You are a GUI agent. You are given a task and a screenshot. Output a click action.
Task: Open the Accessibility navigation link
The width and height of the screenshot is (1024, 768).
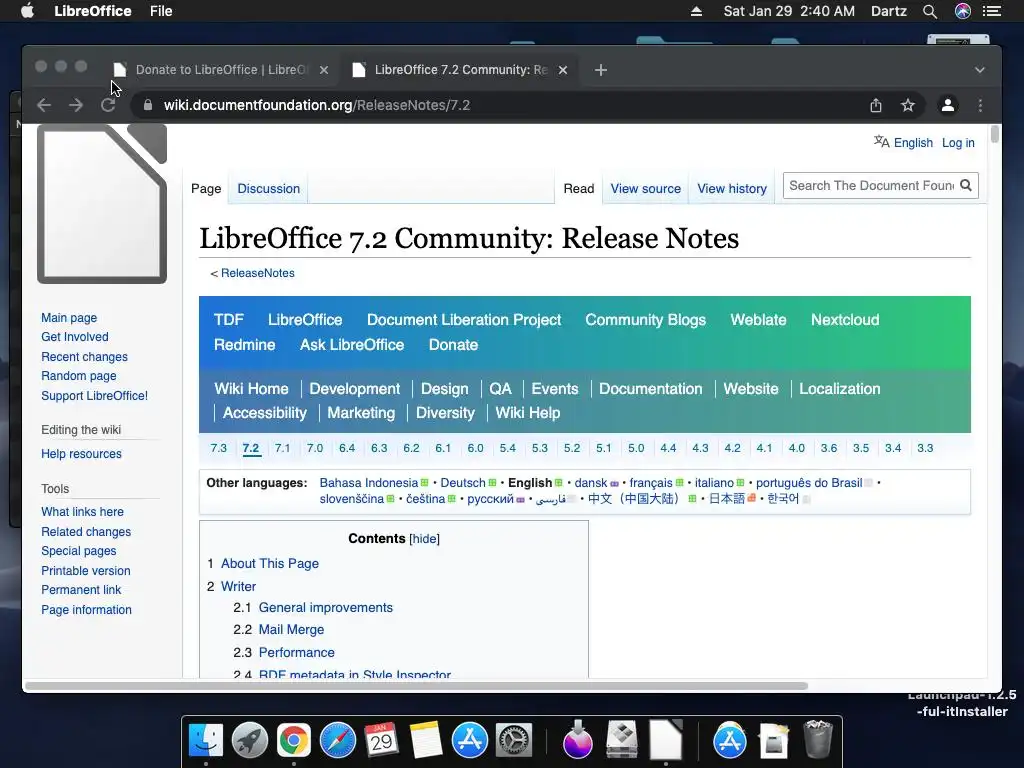pos(264,413)
